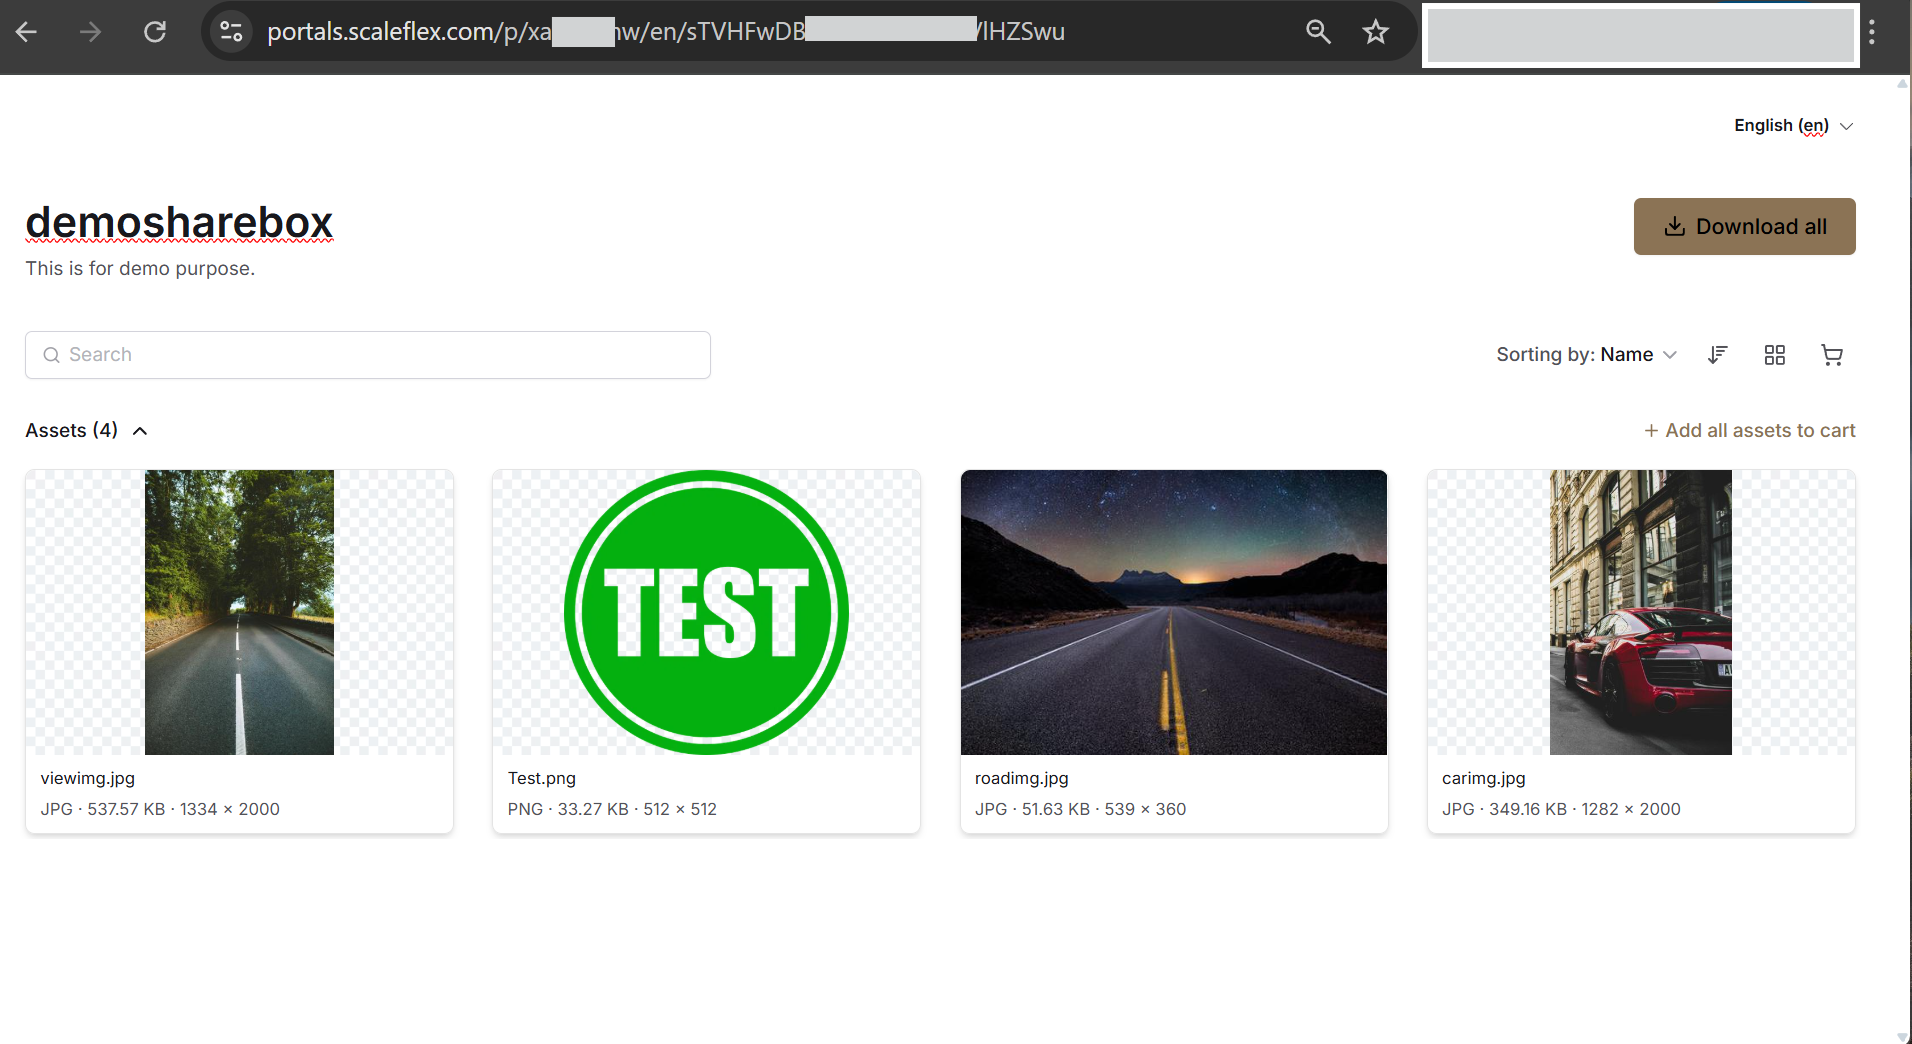Image resolution: width=1912 pixels, height=1044 pixels.
Task: Open the green Test.png thumbnail
Action: coord(706,612)
